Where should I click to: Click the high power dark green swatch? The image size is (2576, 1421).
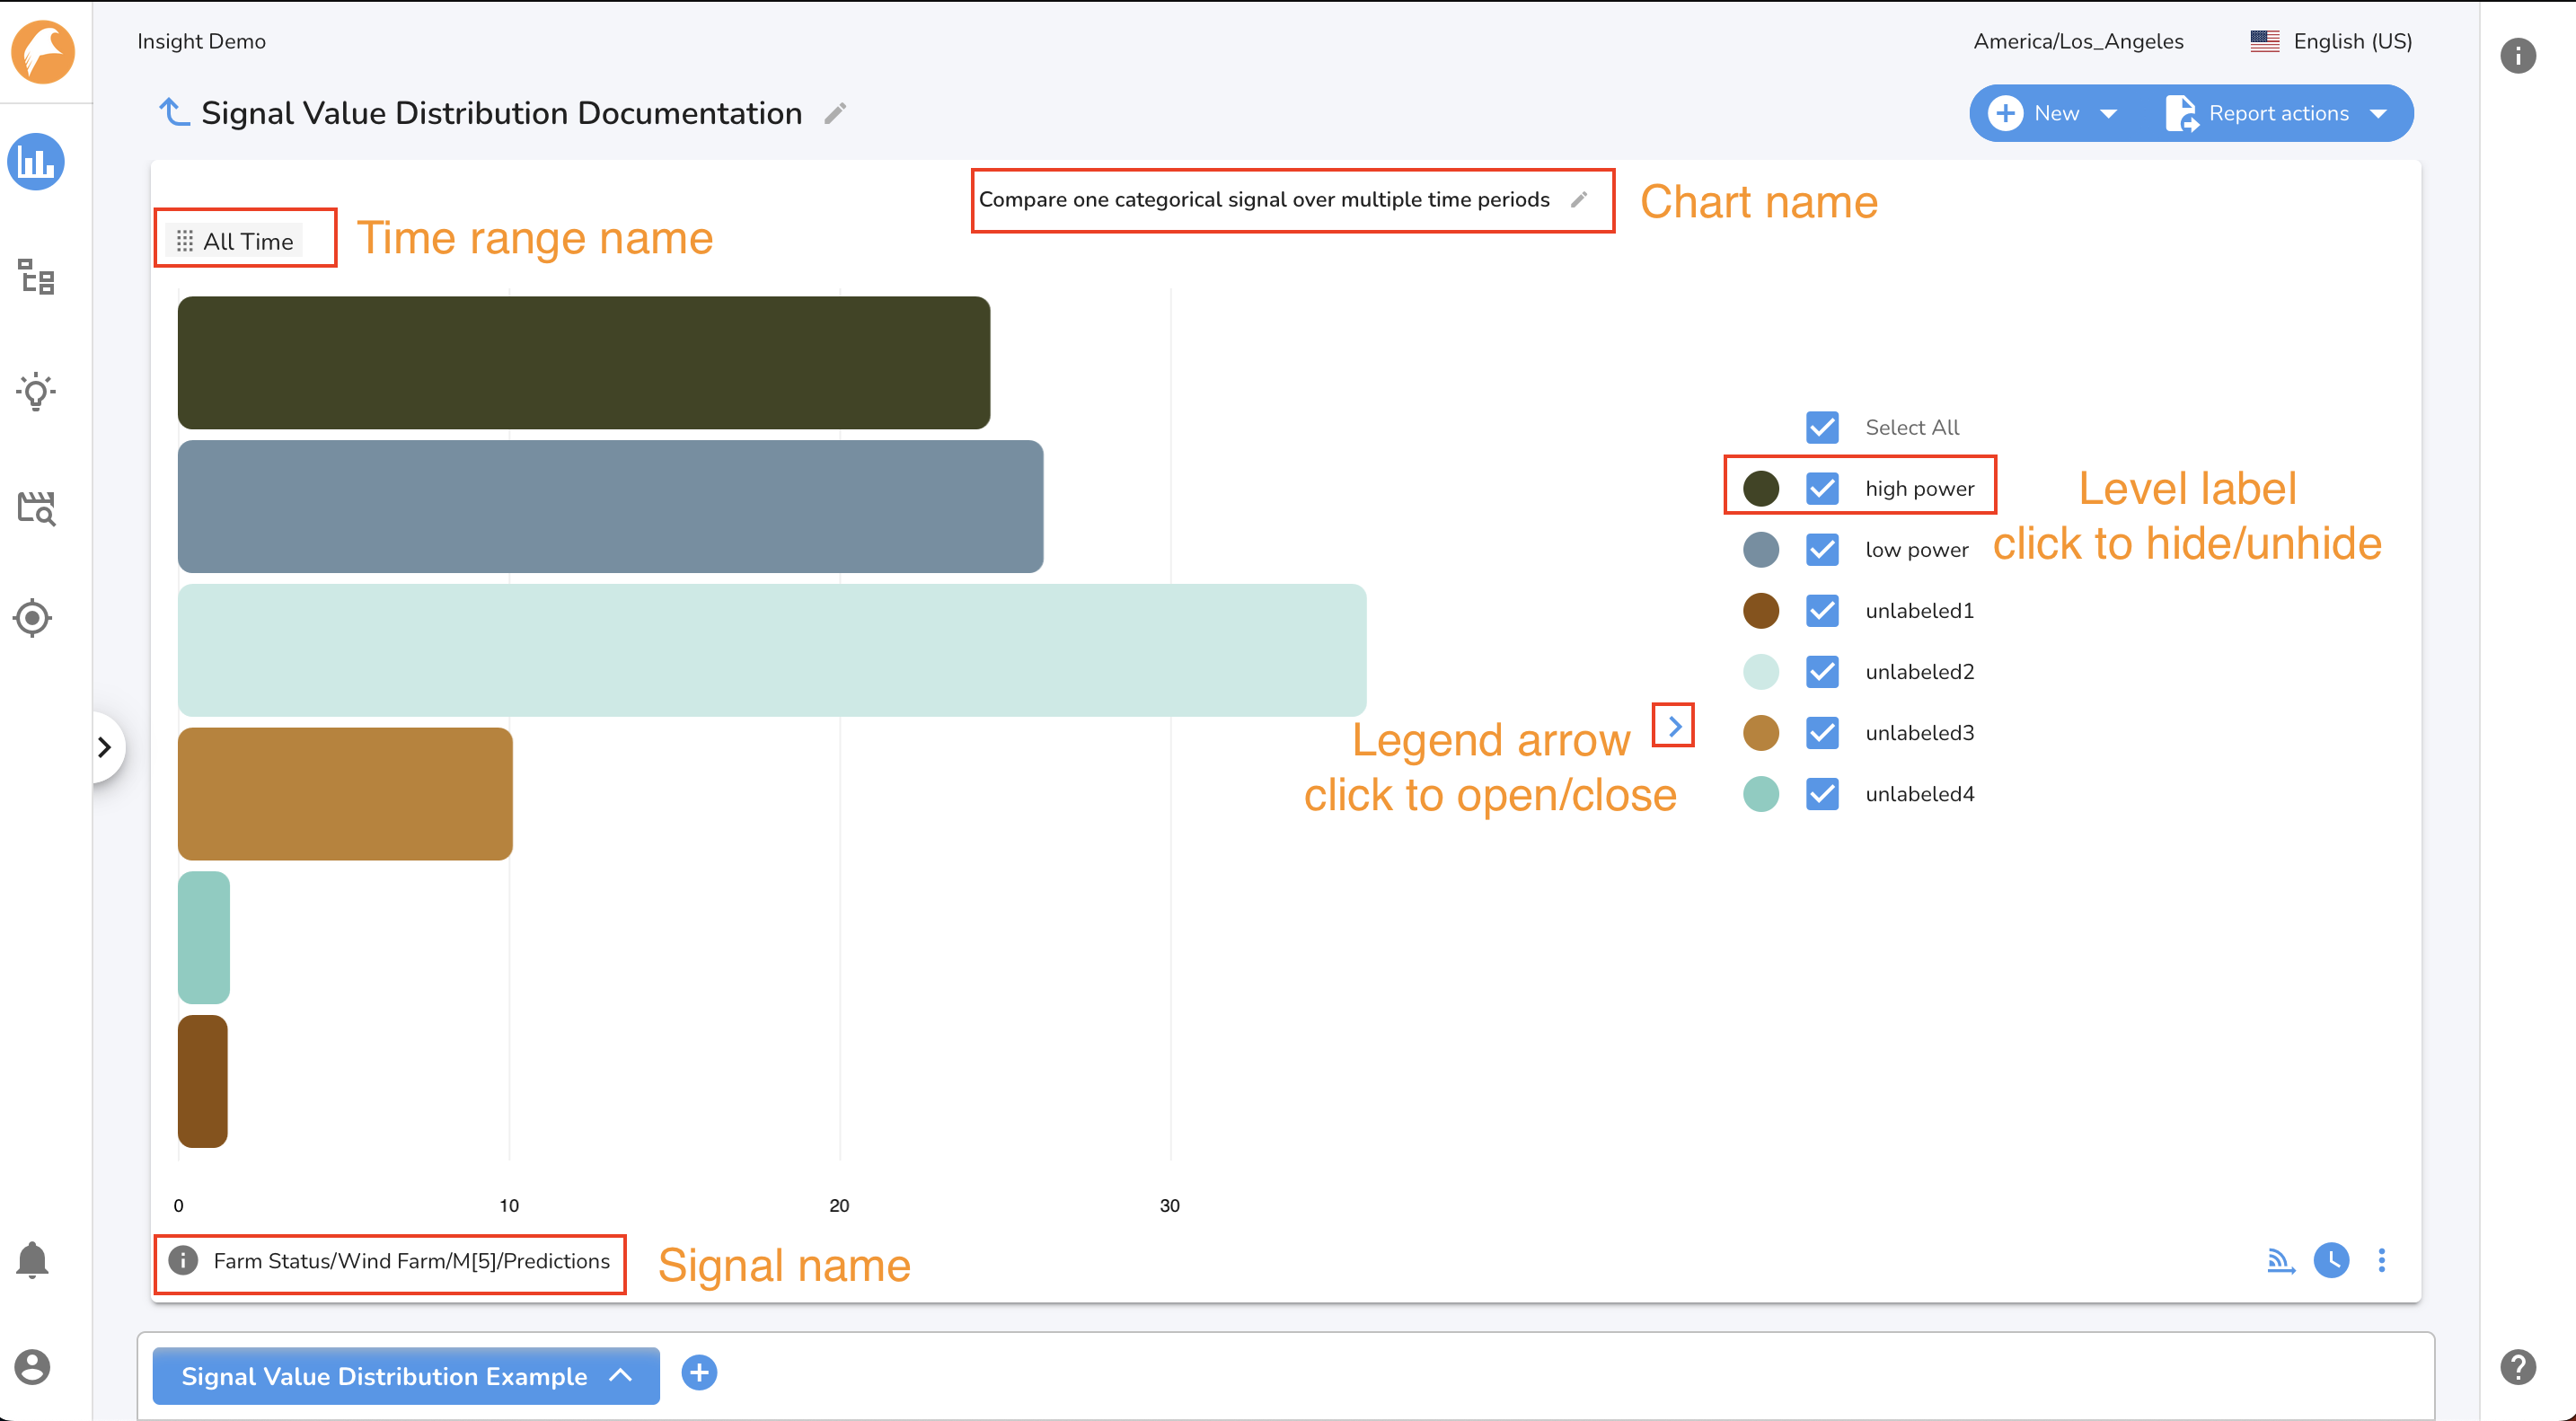click(1760, 488)
